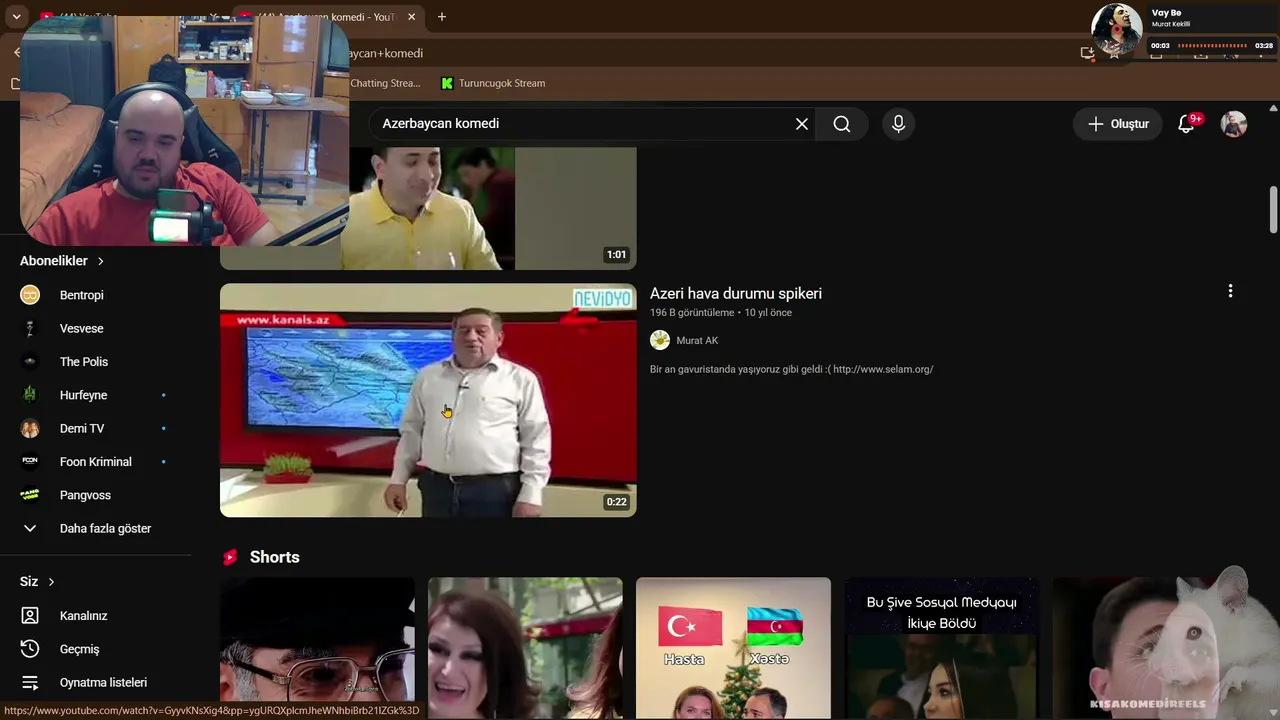Image resolution: width=1280 pixels, height=720 pixels.
Task: Visit the Murat AK channel name
Action: click(x=697, y=341)
